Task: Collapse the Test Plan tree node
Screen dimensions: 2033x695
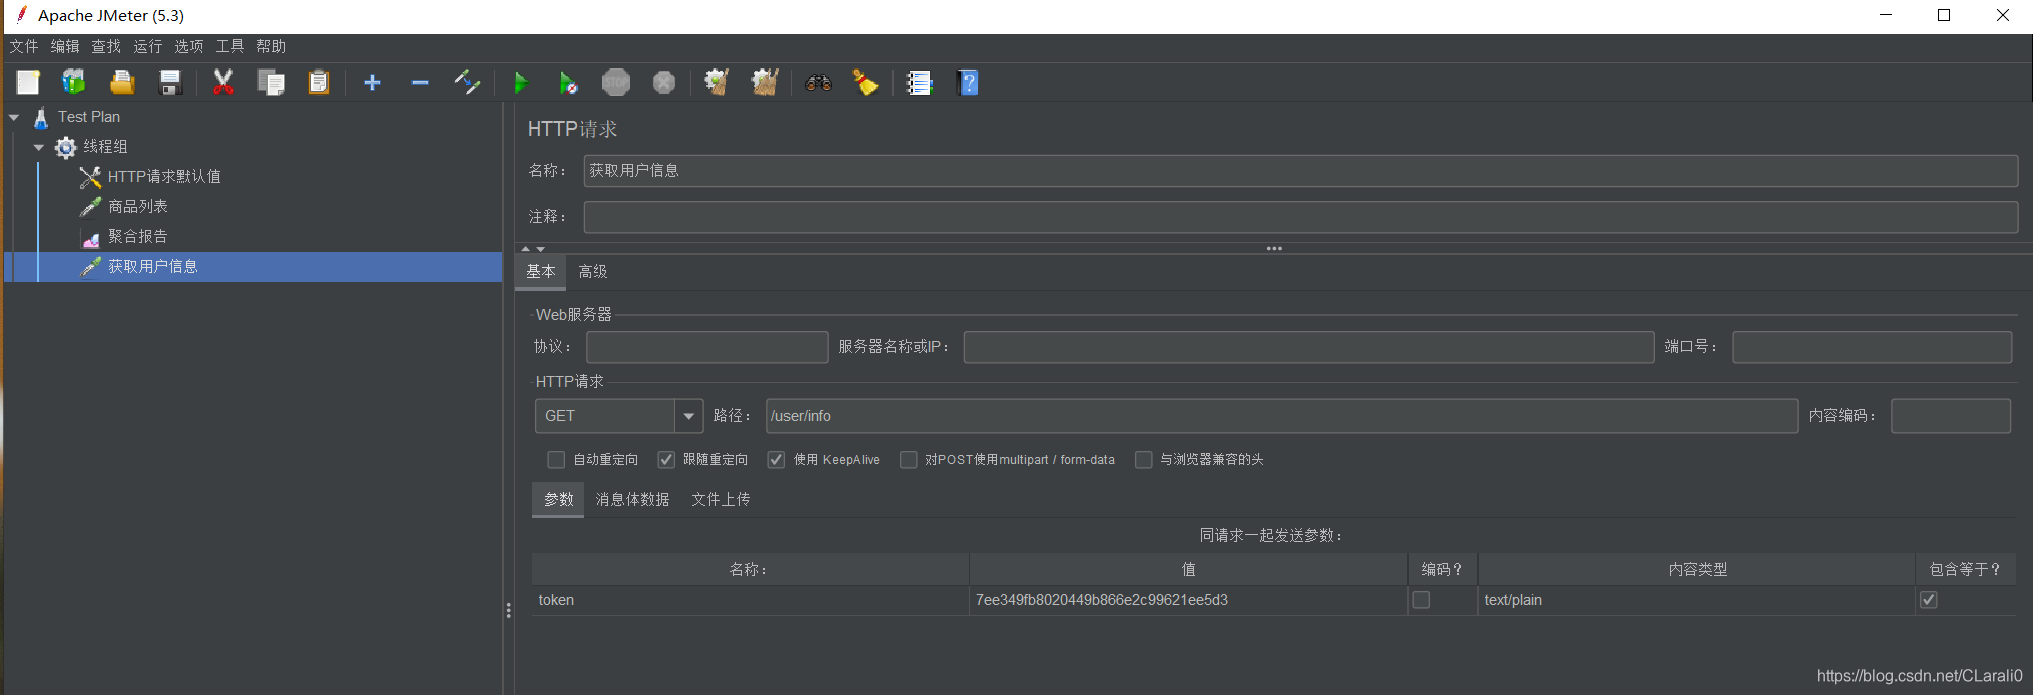Action: pos(14,117)
